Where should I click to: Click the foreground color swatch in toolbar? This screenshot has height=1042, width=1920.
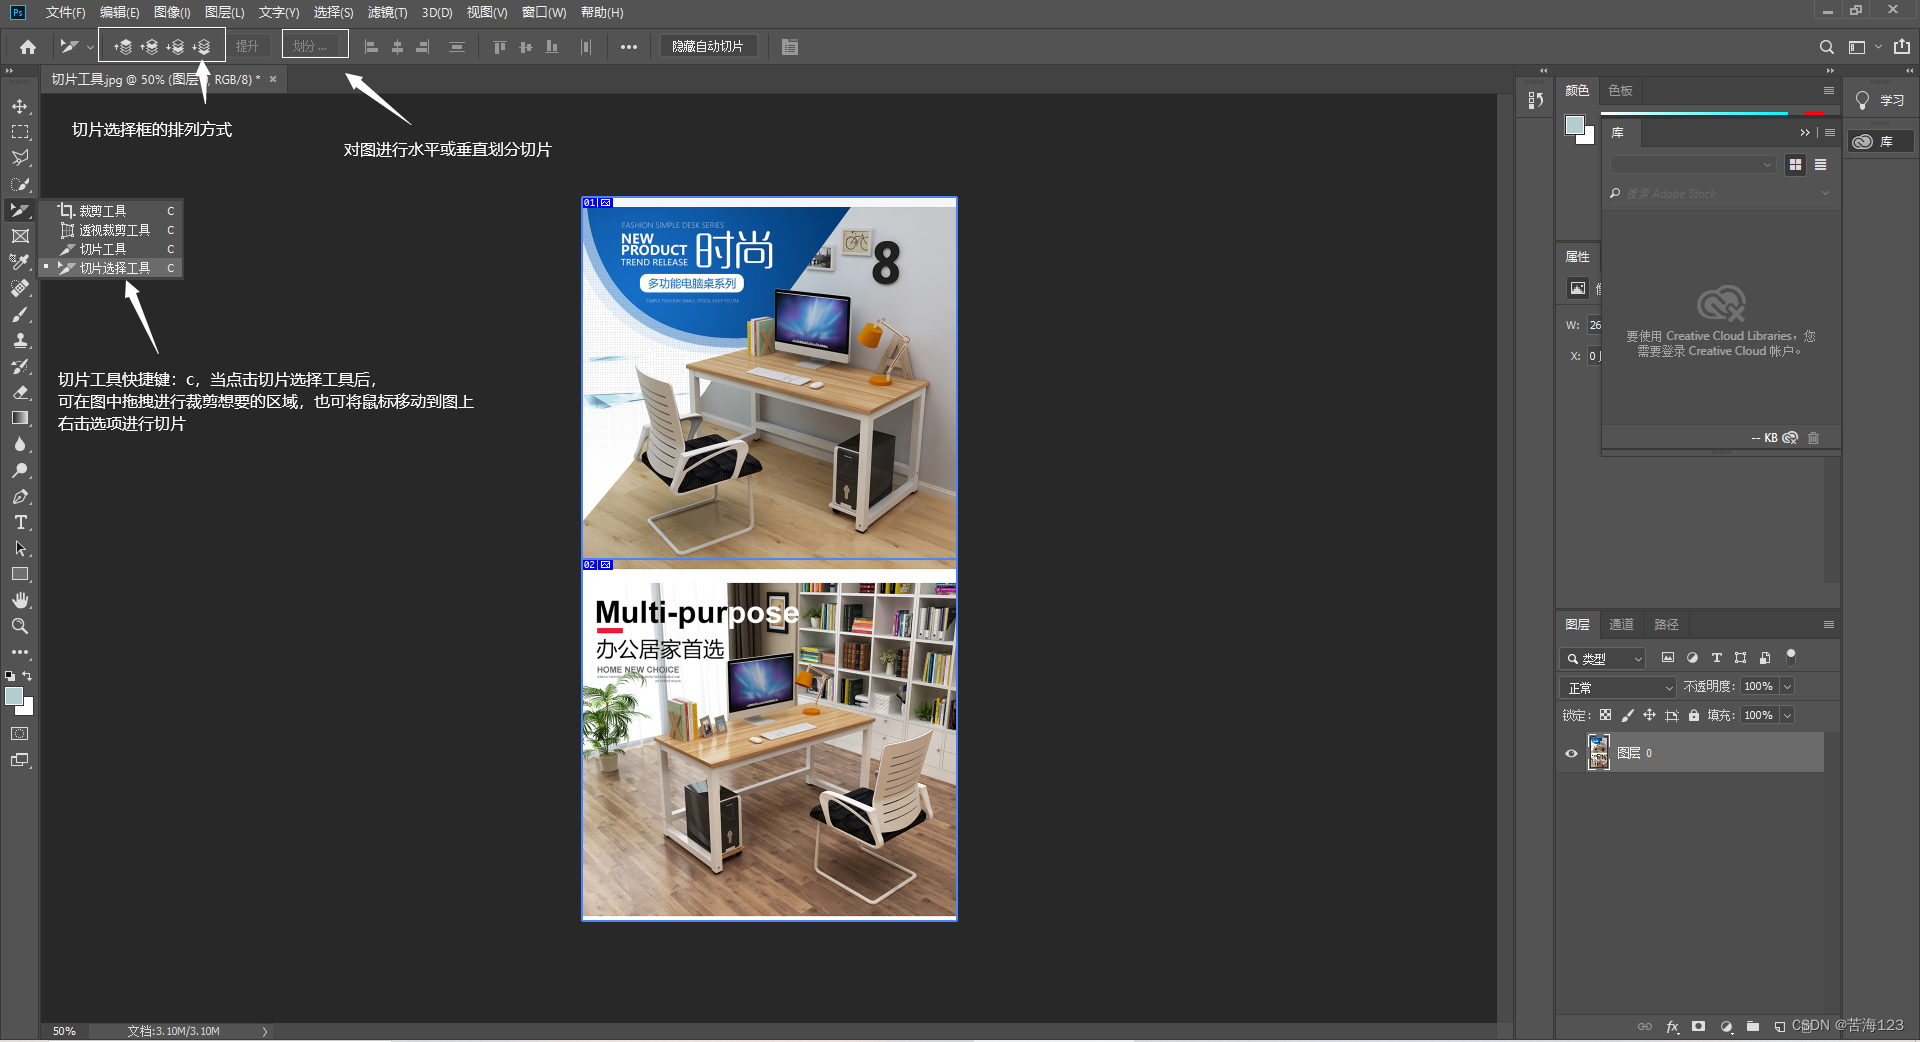14,697
